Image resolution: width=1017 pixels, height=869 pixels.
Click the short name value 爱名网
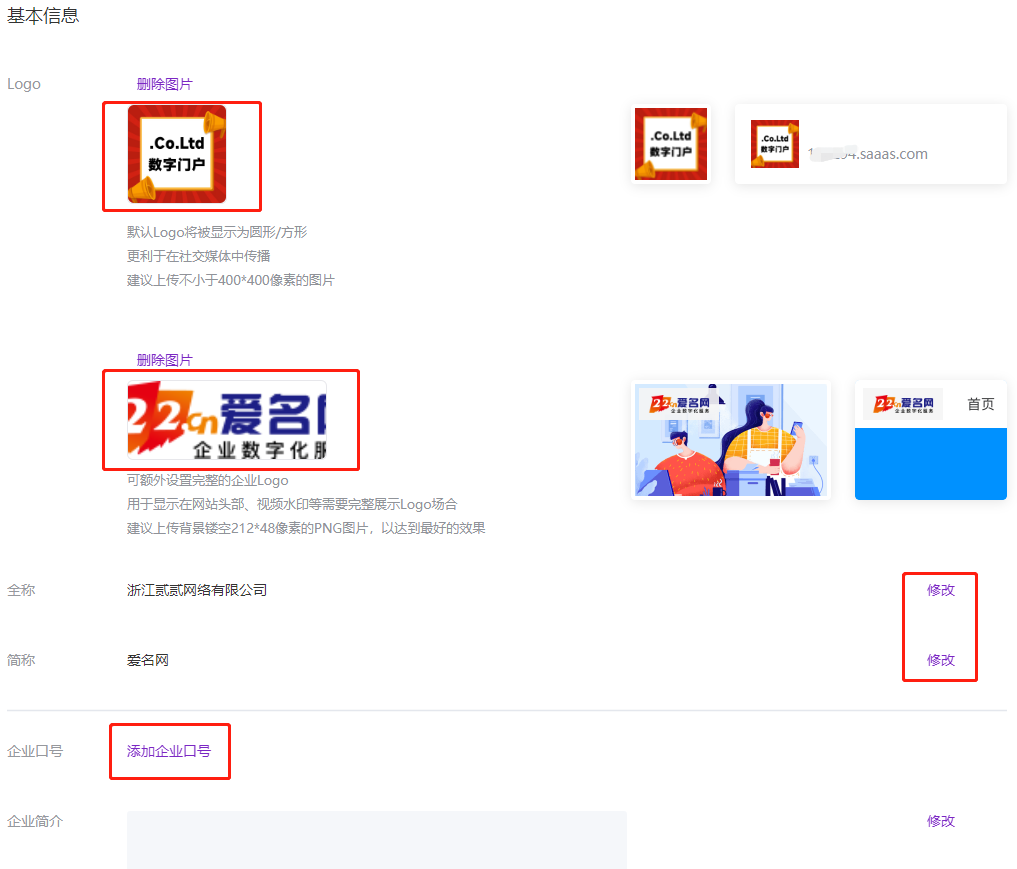pyautogui.click(x=148, y=660)
